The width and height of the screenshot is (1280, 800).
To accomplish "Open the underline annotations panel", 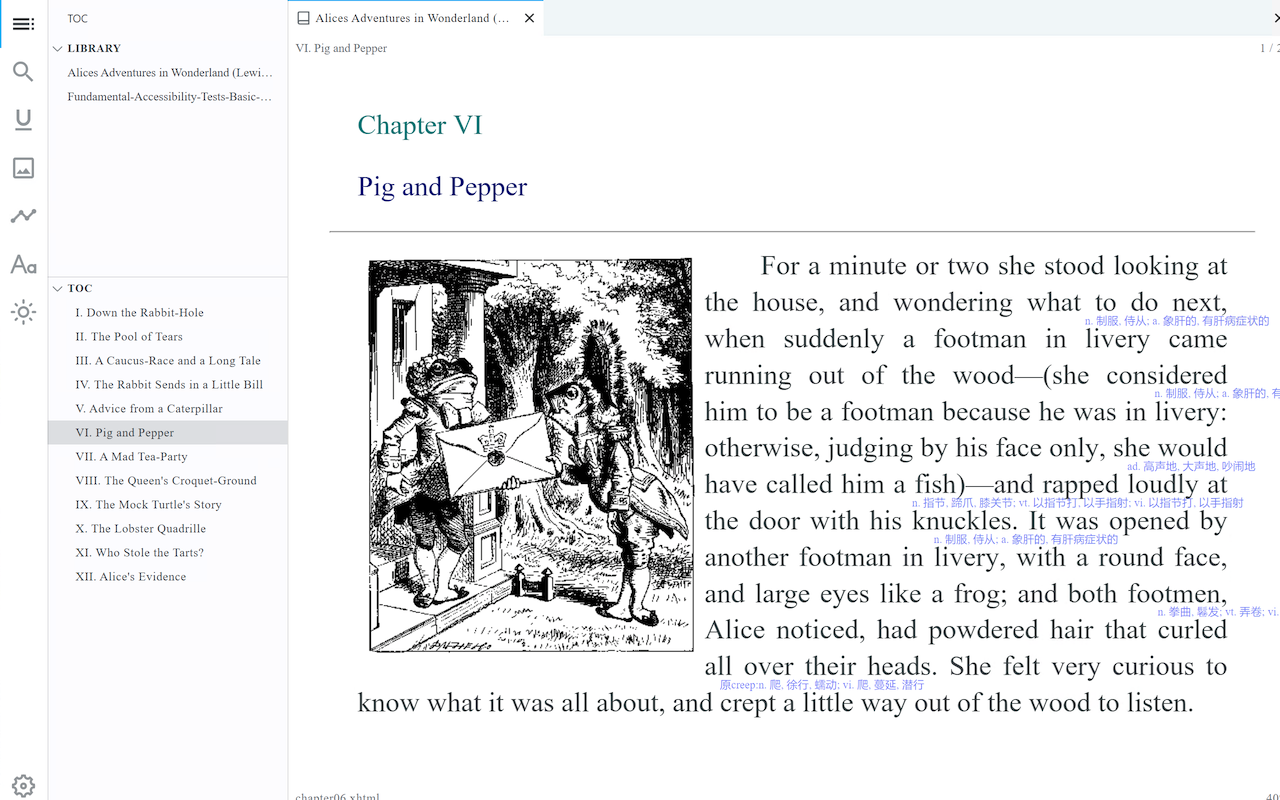I will point(23,120).
